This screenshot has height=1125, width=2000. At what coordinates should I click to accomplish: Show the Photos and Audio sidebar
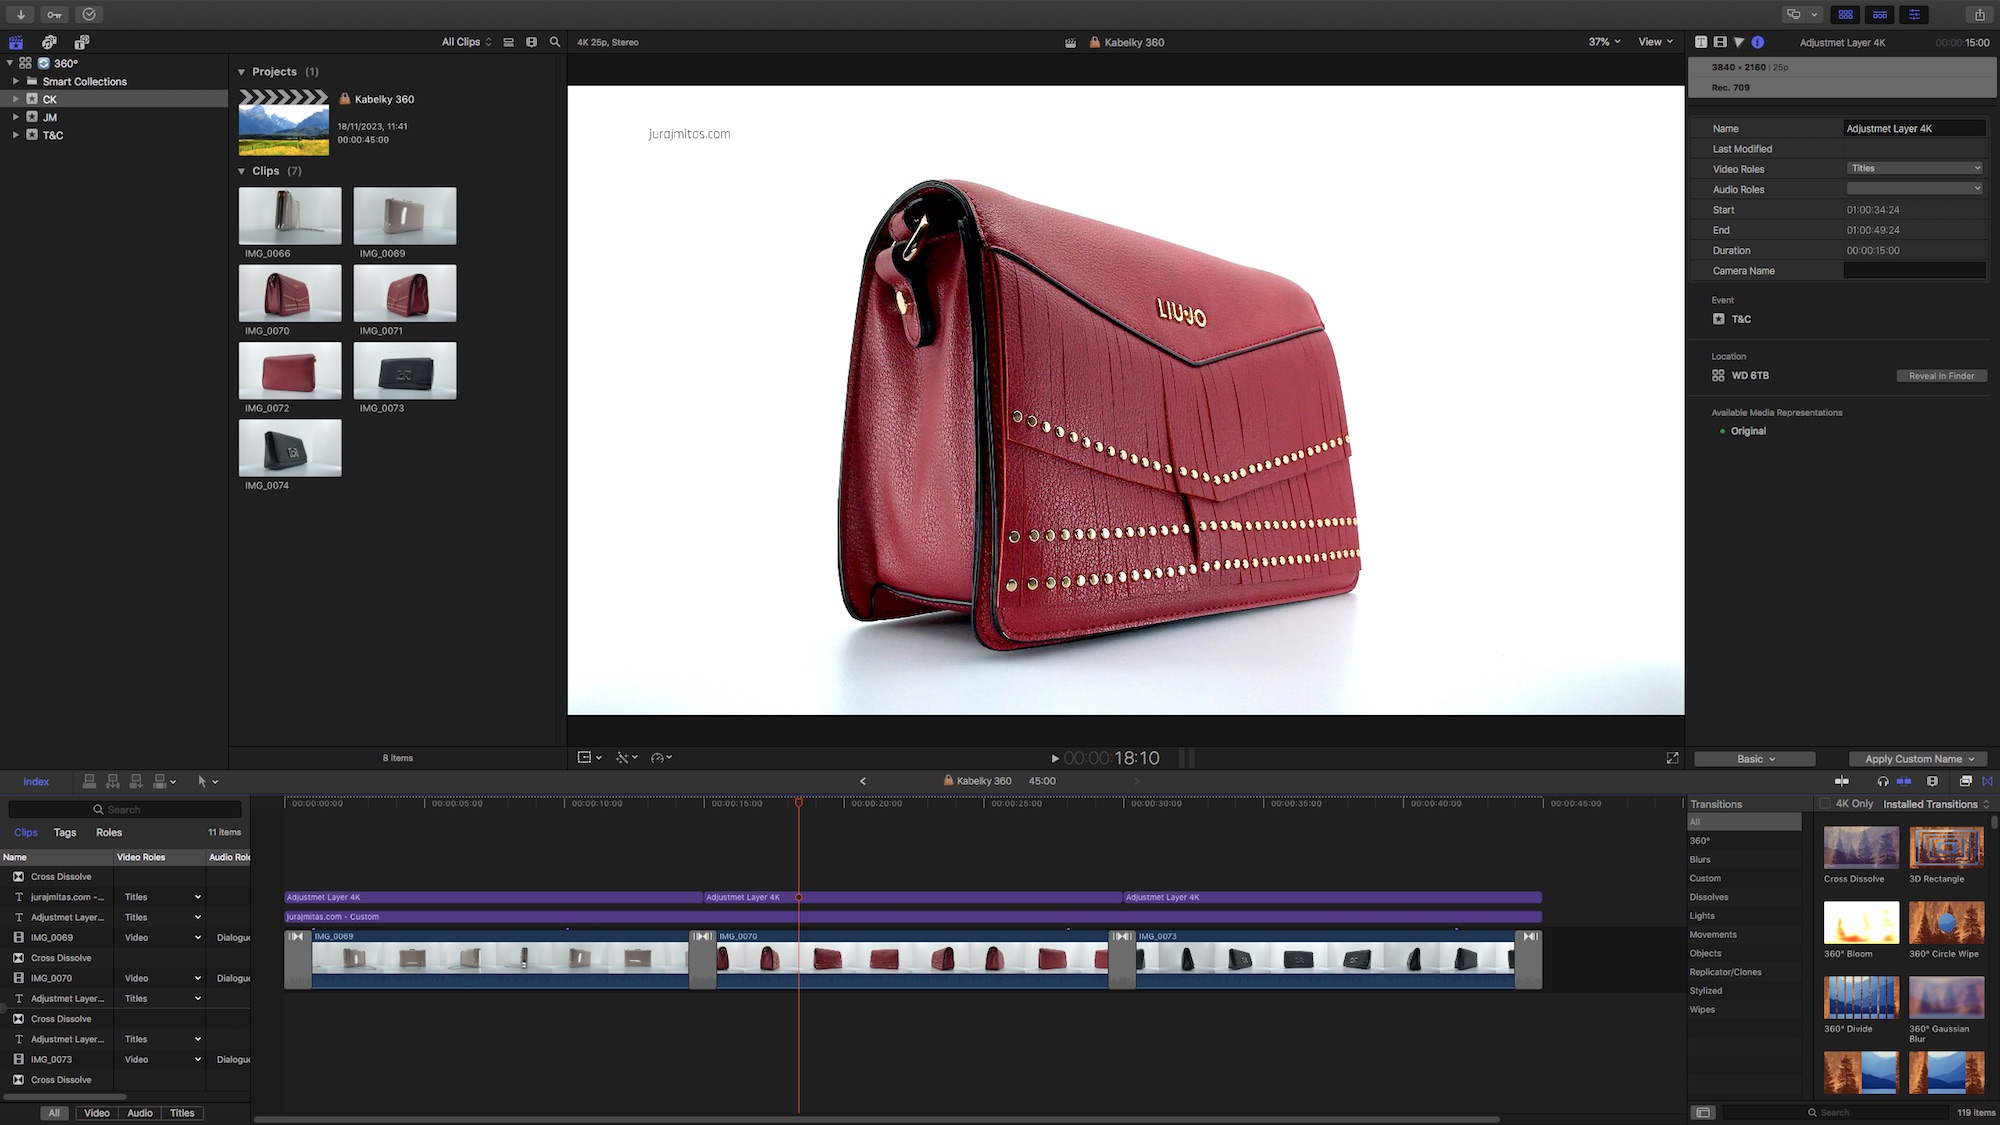click(49, 42)
